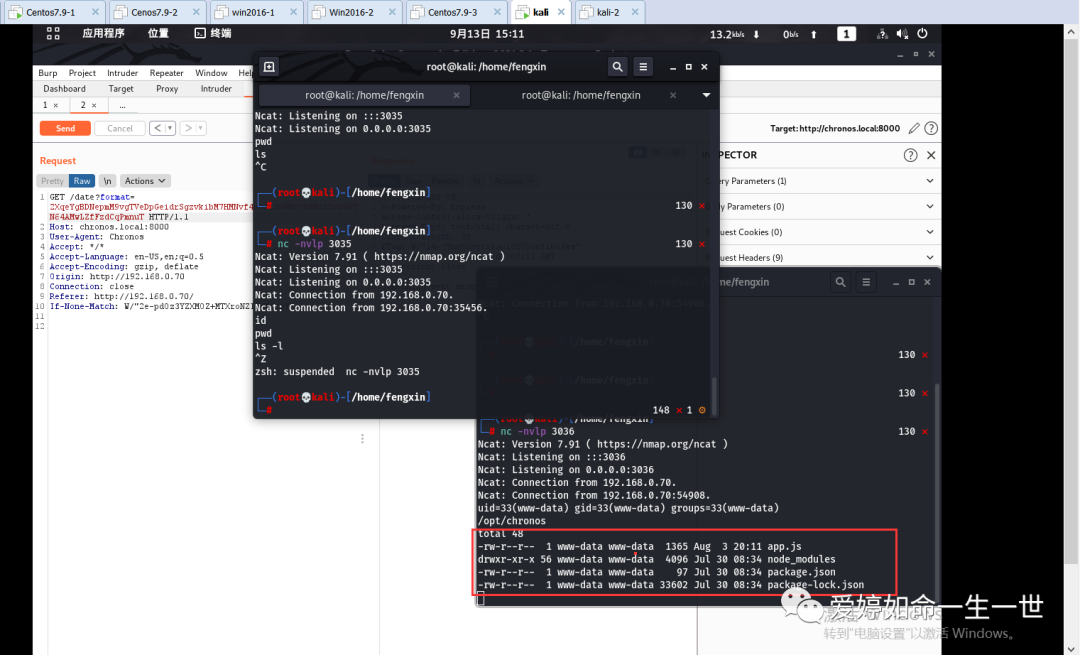The height and width of the screenshot is (655, 1080).
Task: Open the 应用程序 menu
Action: [103, 33]
